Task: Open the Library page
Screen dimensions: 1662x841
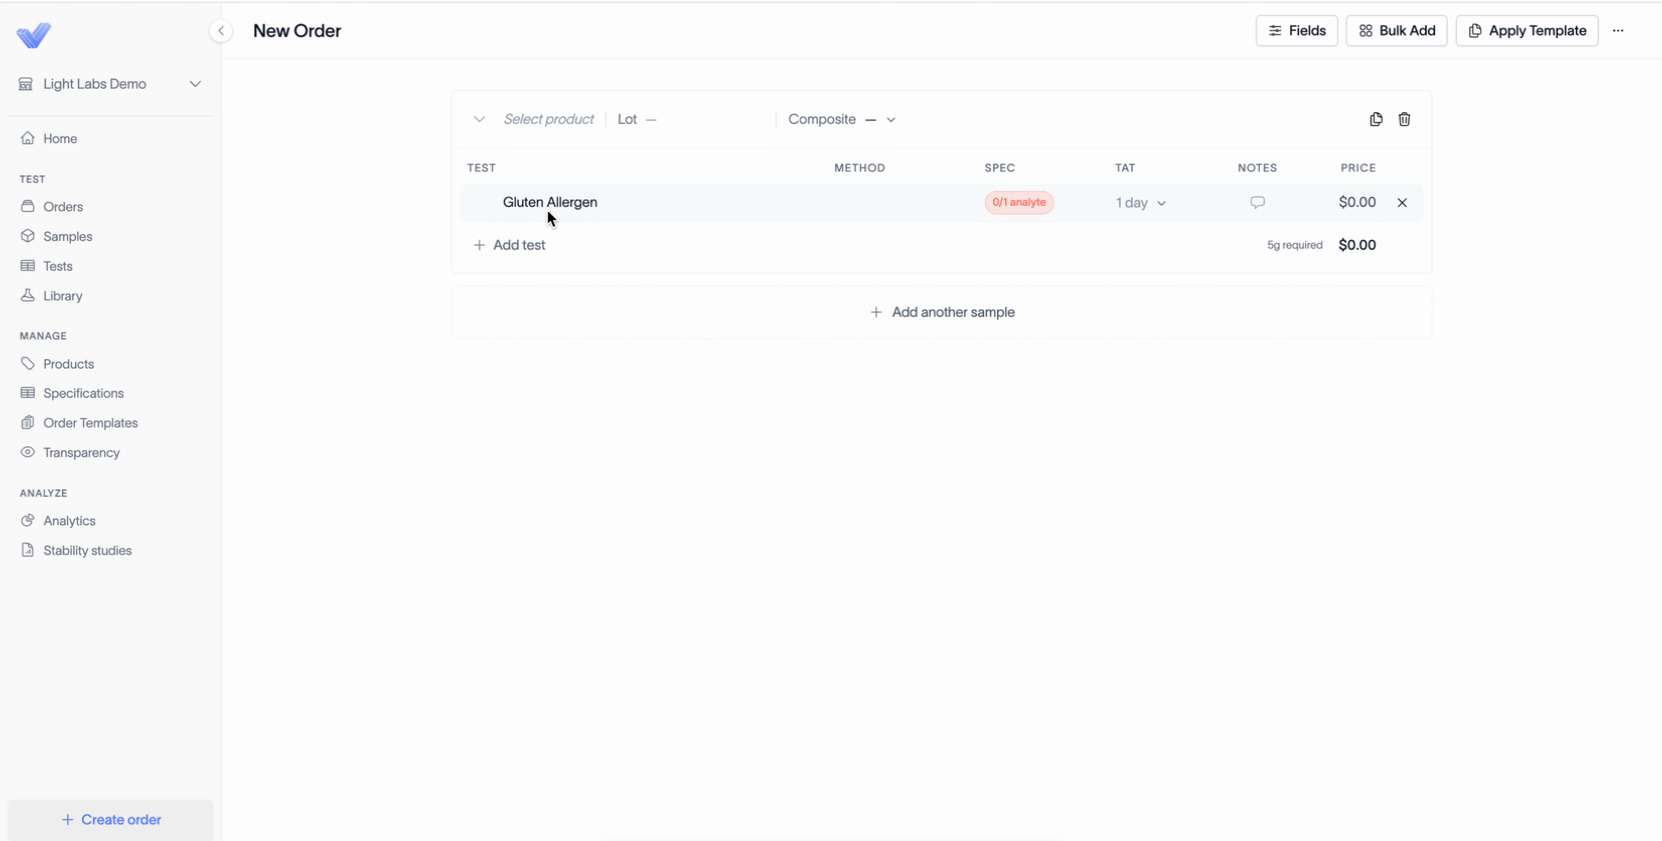Action: pos(63,296)
